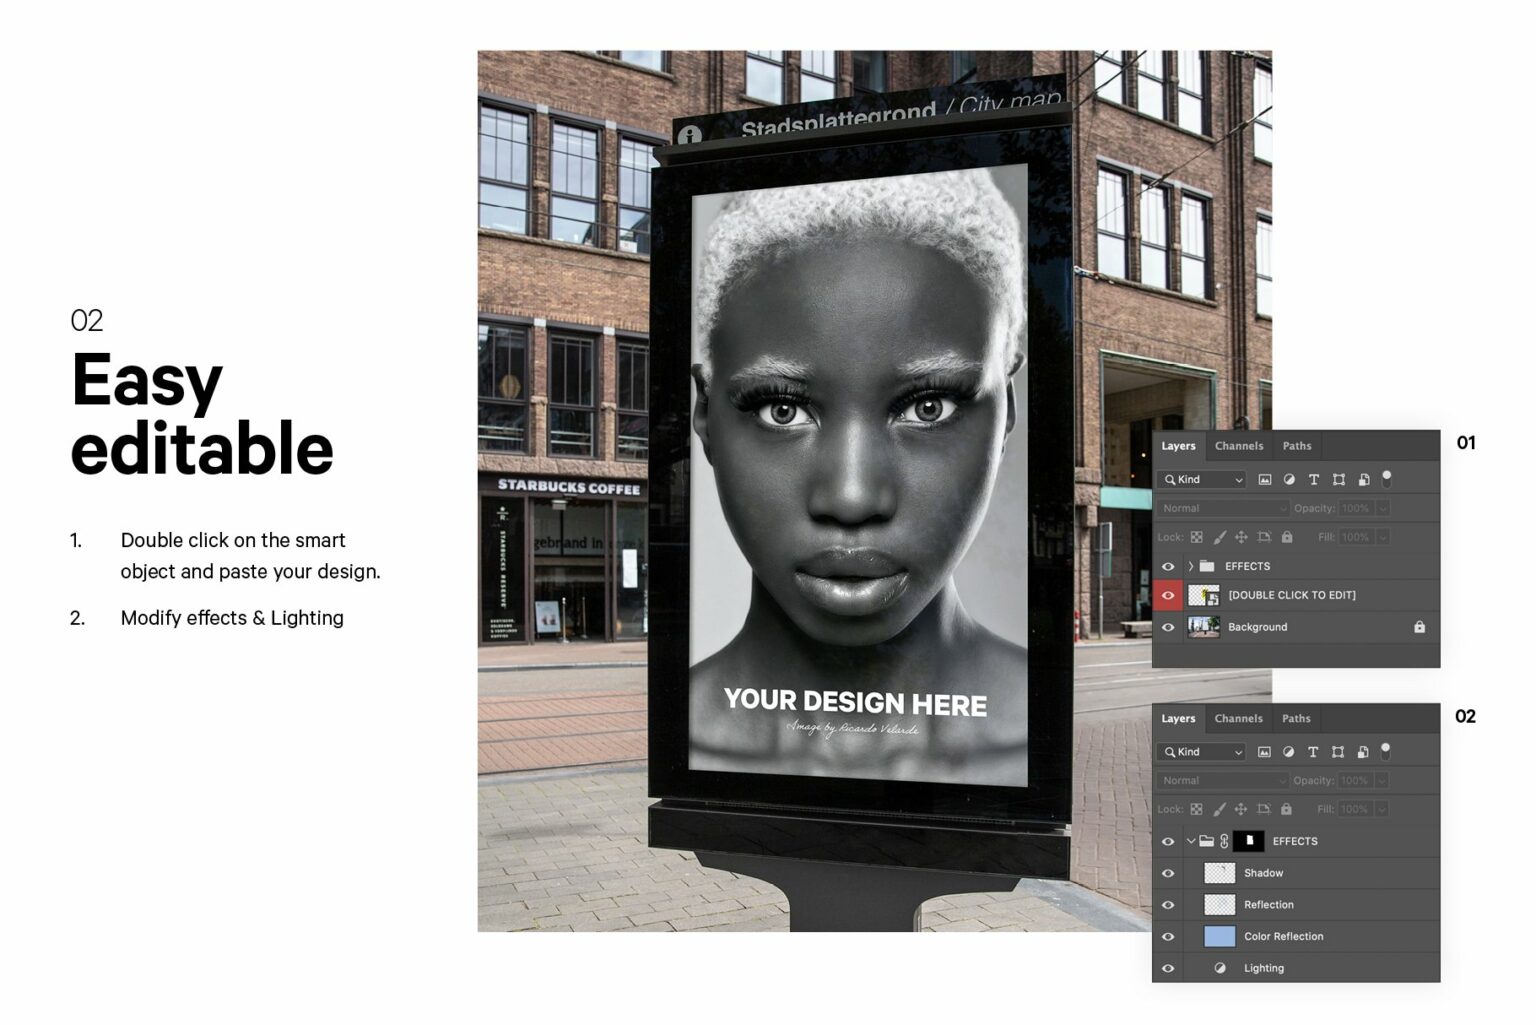The width and height of the screenshot is (1536, 1025).
Task: Click the brush icon to lock image pixels
Action: tap(1219, 537)
